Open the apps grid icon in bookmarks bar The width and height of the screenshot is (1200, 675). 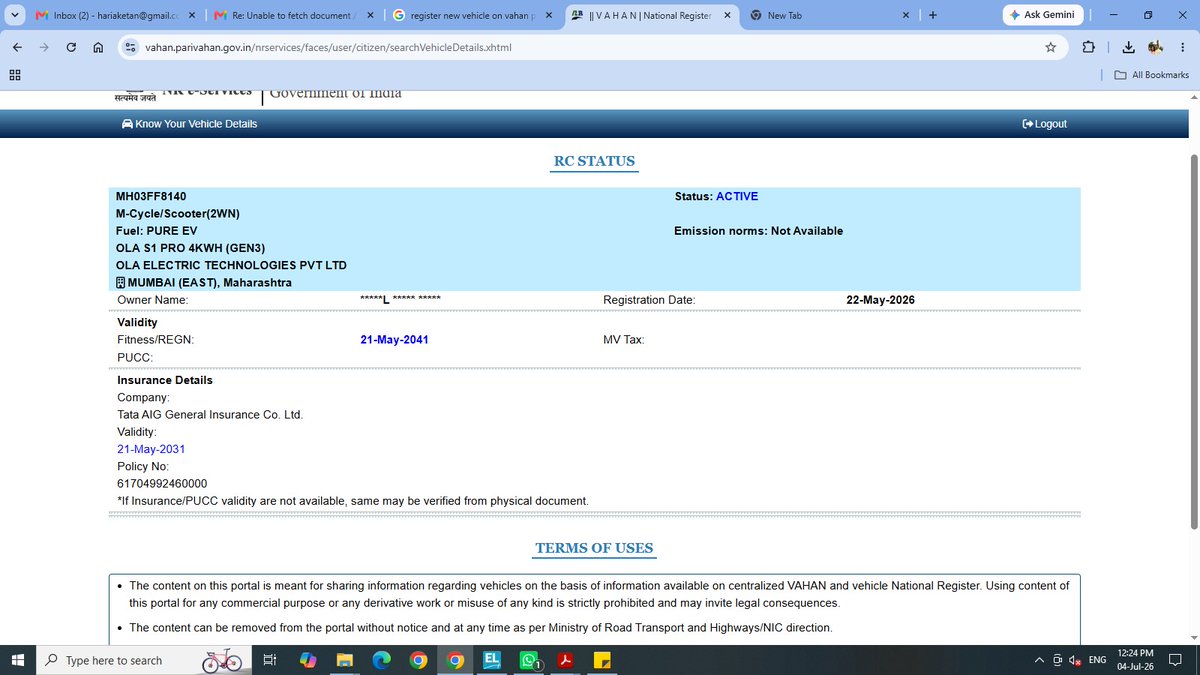(x=14, y=75)
